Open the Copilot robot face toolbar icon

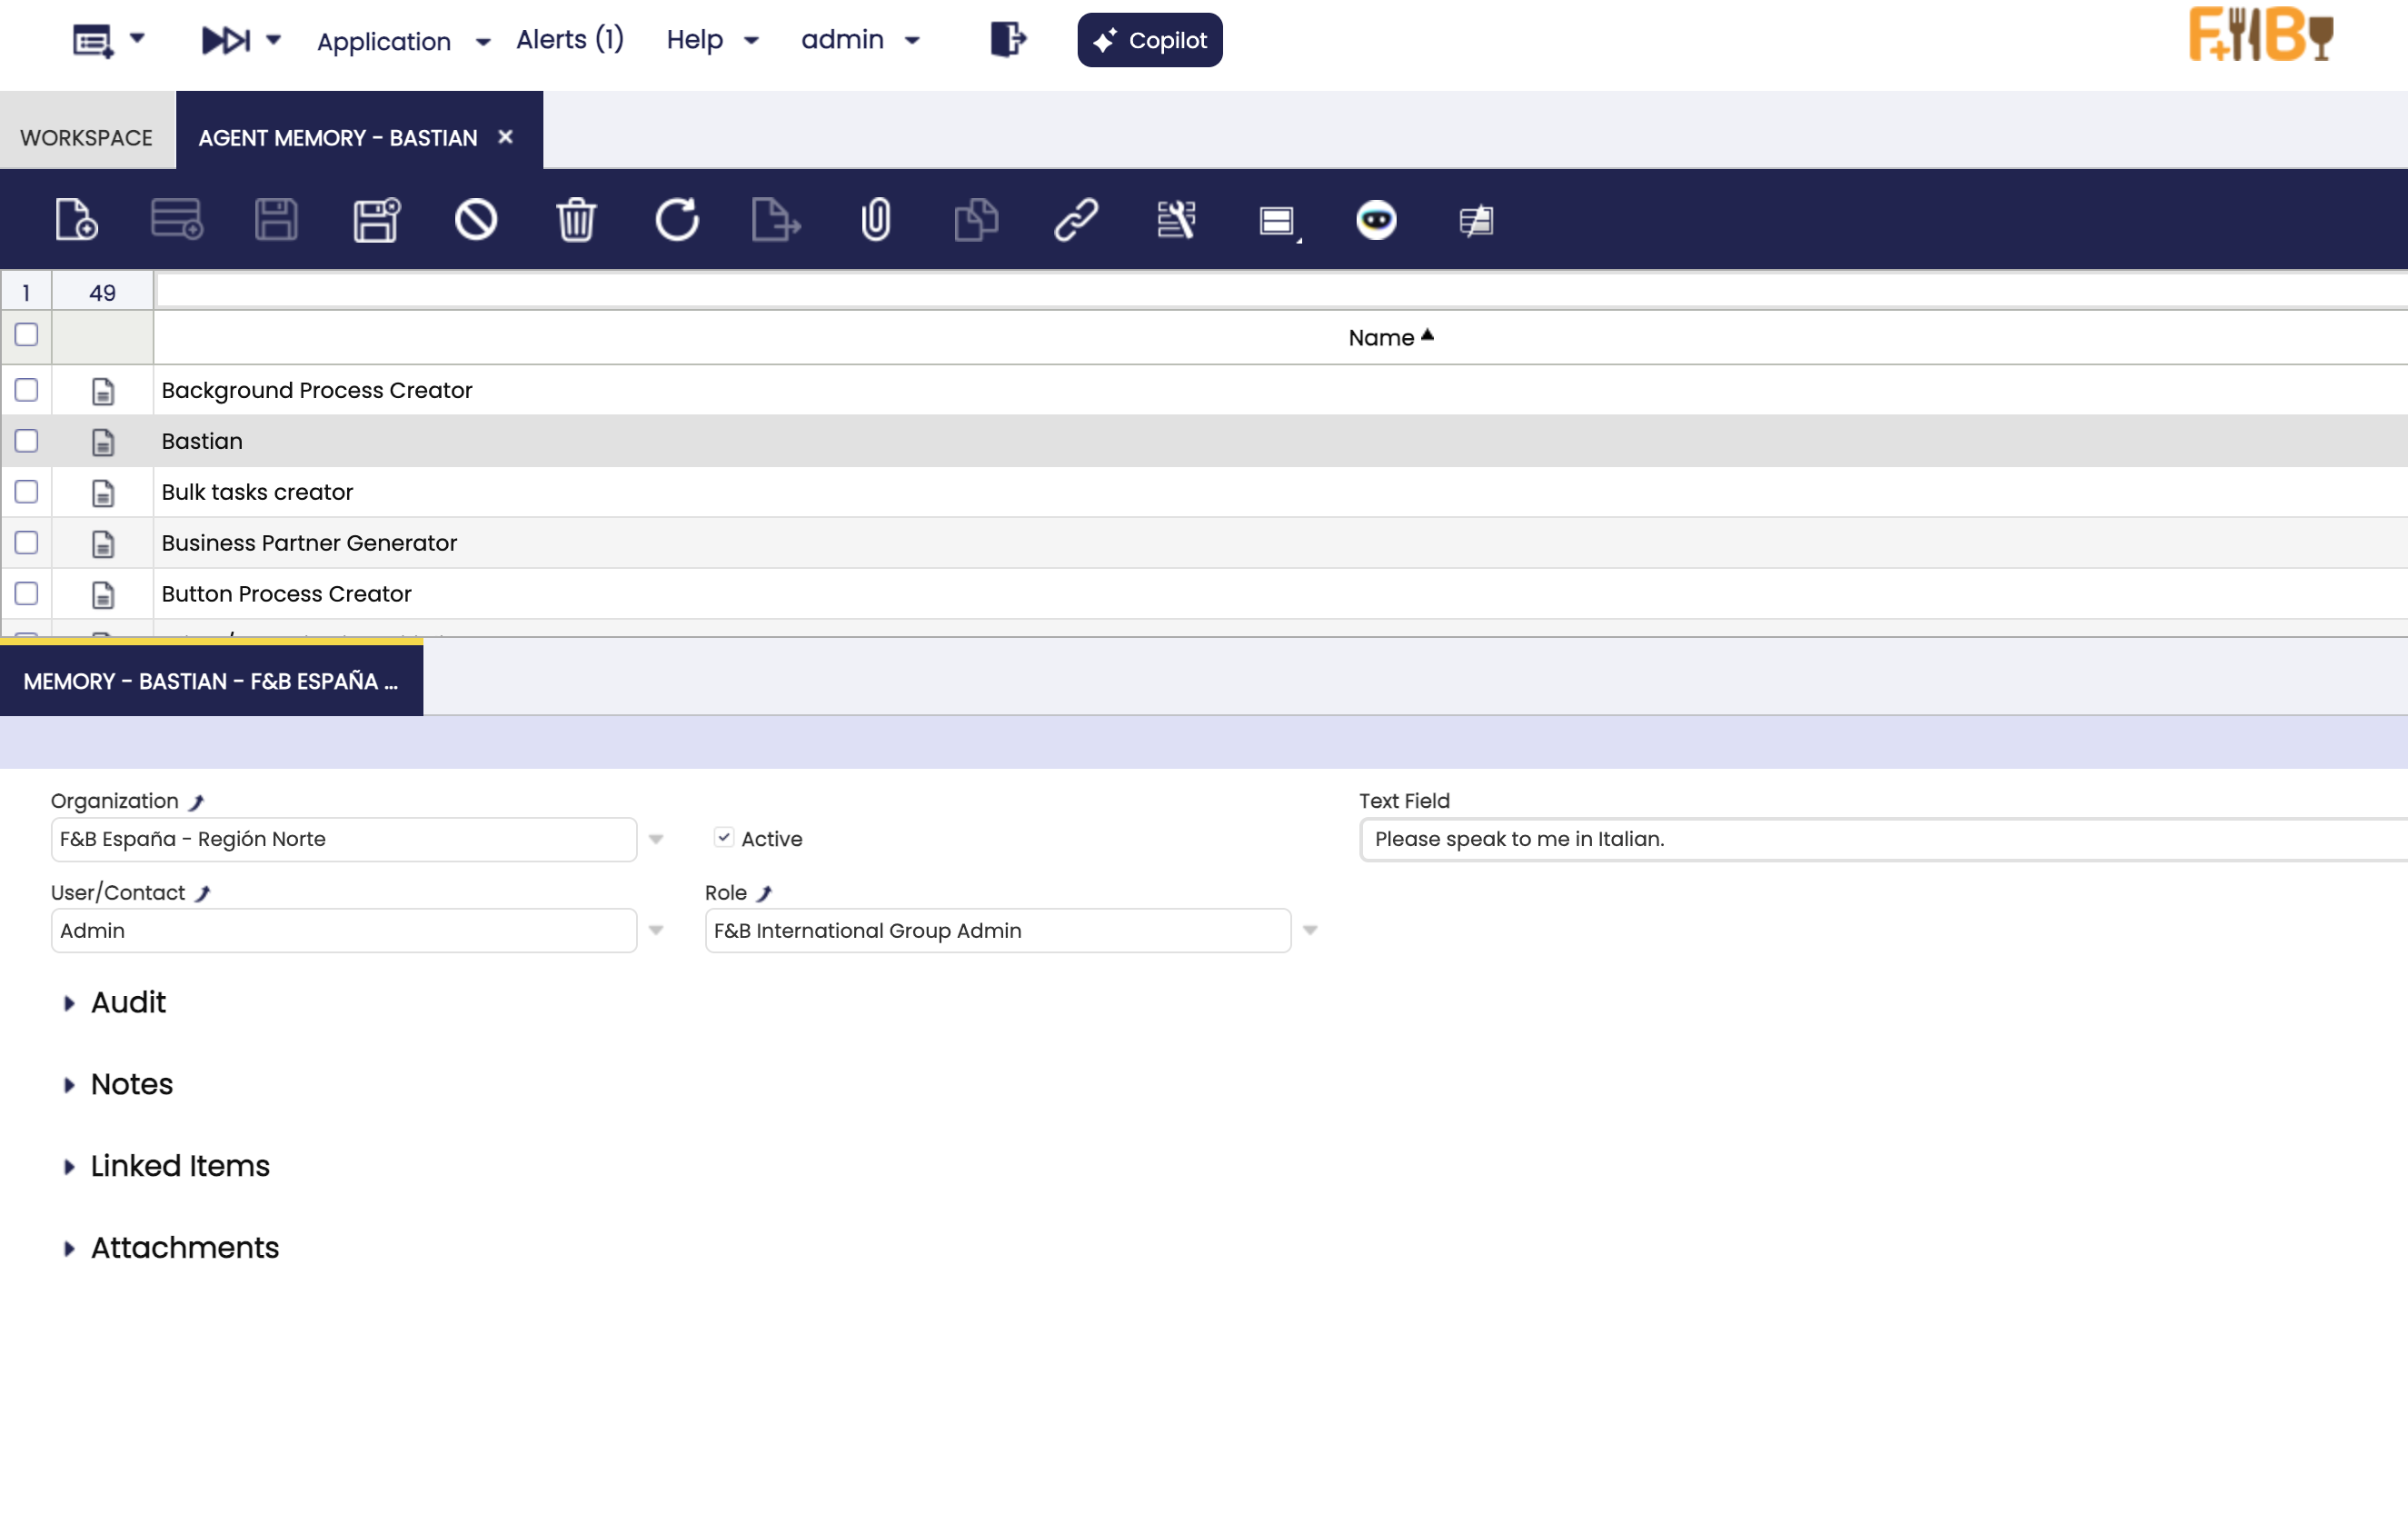(x=1376, y=219)
